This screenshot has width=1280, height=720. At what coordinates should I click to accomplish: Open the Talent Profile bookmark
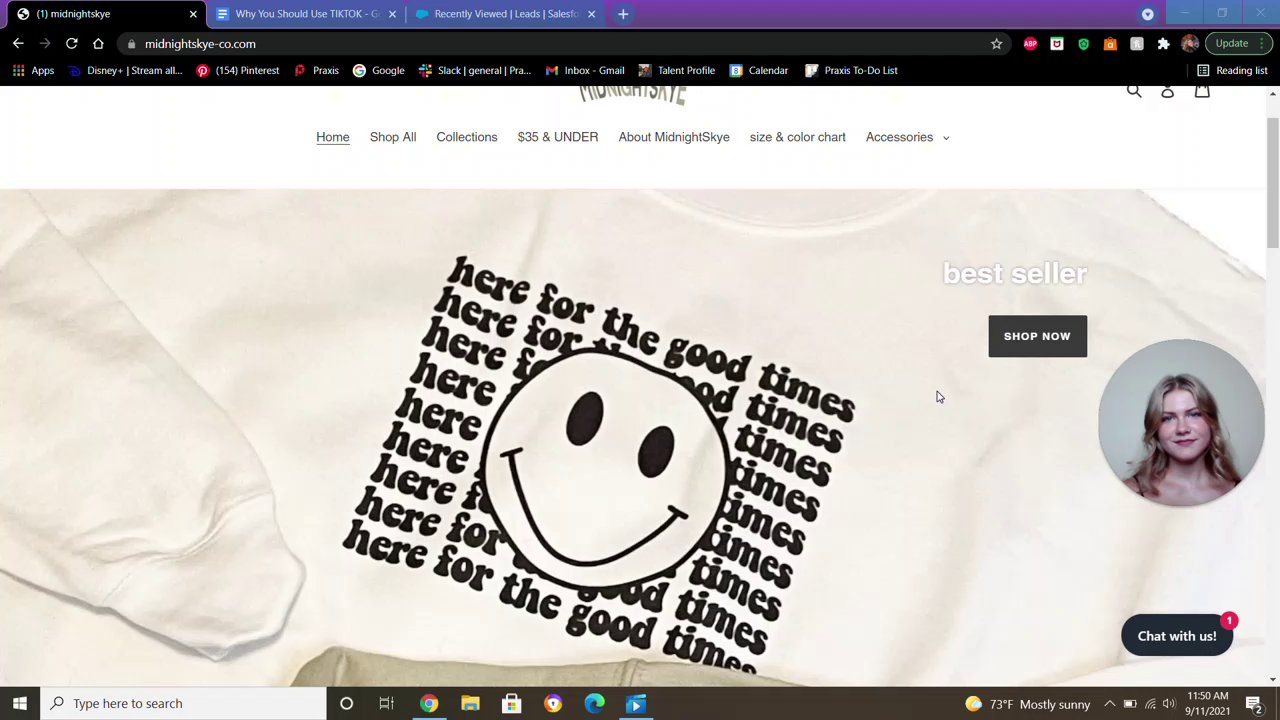pos(677,70)
